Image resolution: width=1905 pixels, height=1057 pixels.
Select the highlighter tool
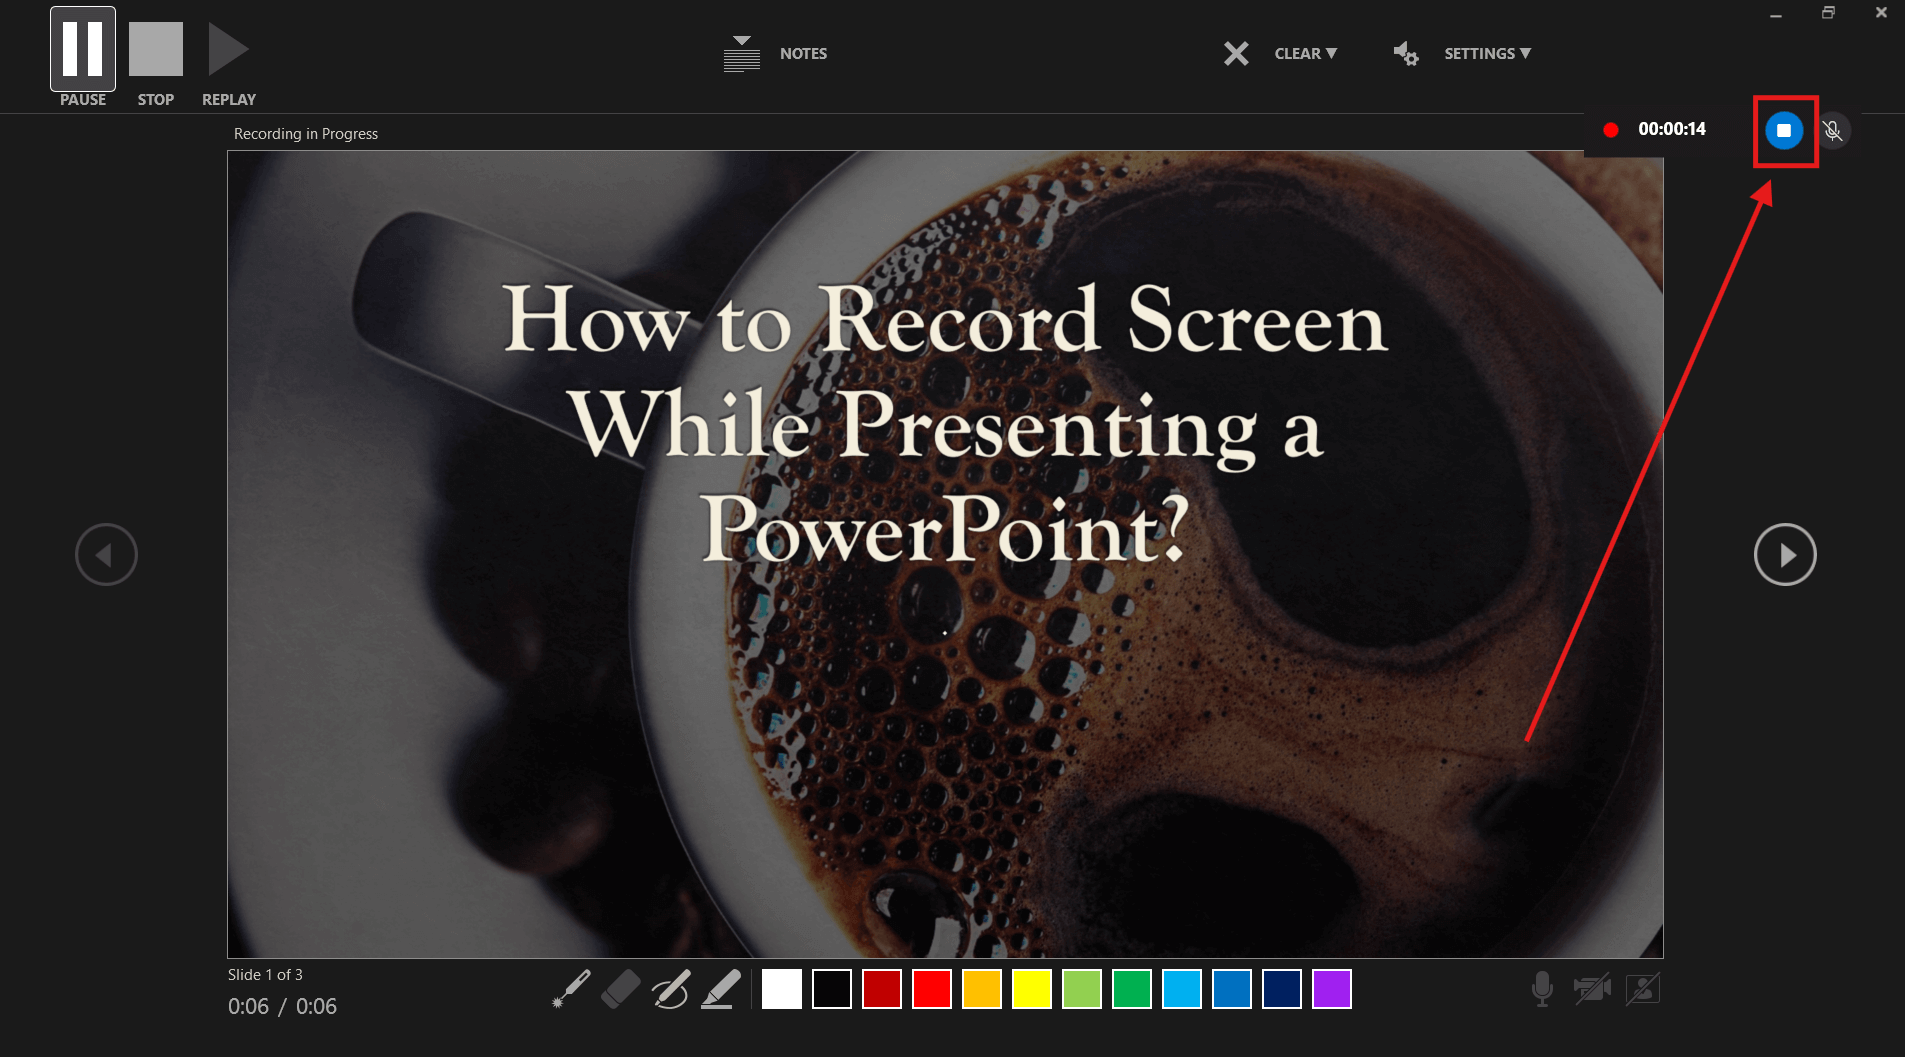(x=722, y=988)
